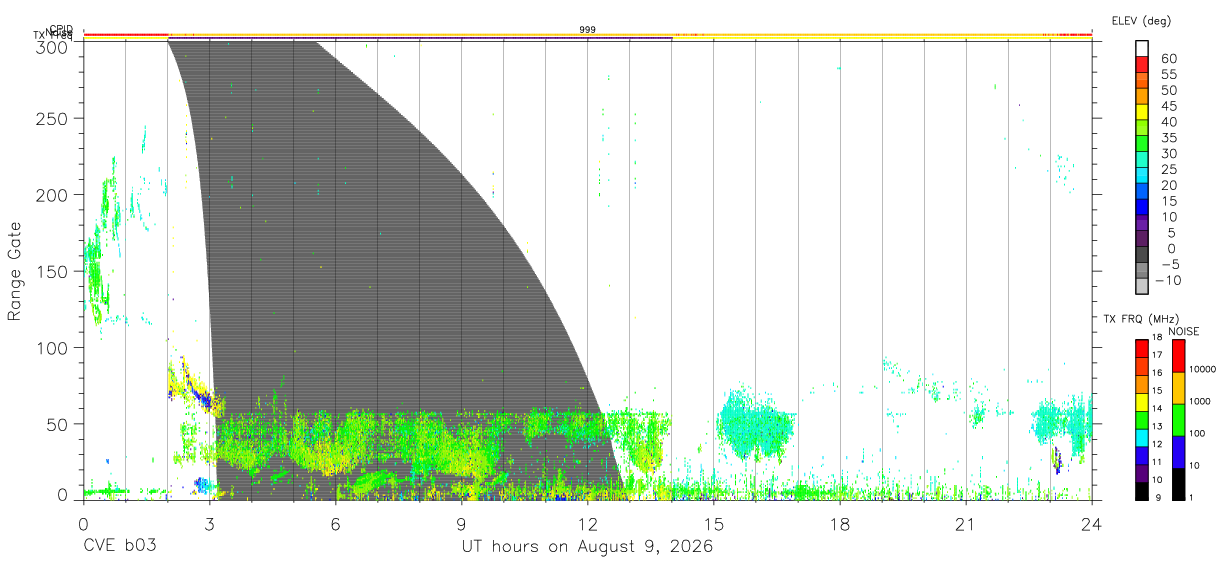Click the '13' label on the TX FRQ scale
The width and height of the screenshot is (1228, 567).
pyautogui.click(x=1158, y=427)
